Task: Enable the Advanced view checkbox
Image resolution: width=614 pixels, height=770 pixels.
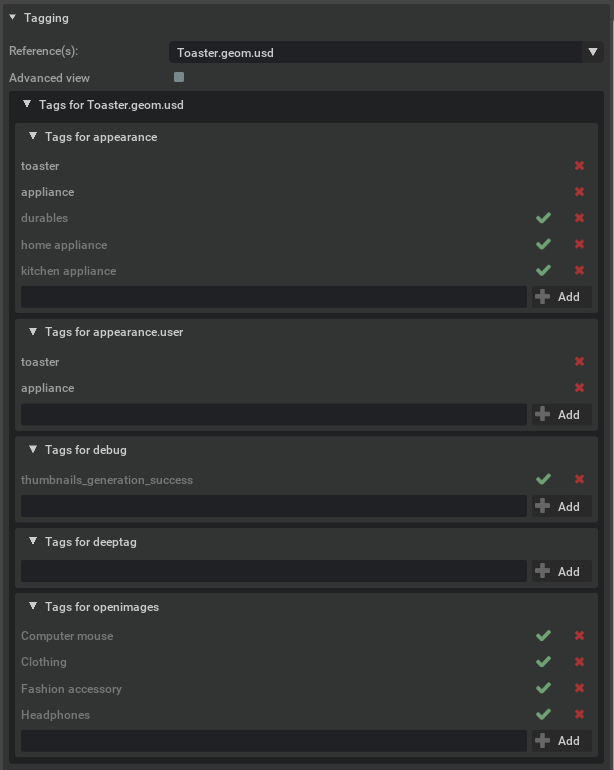Action: 179,77
